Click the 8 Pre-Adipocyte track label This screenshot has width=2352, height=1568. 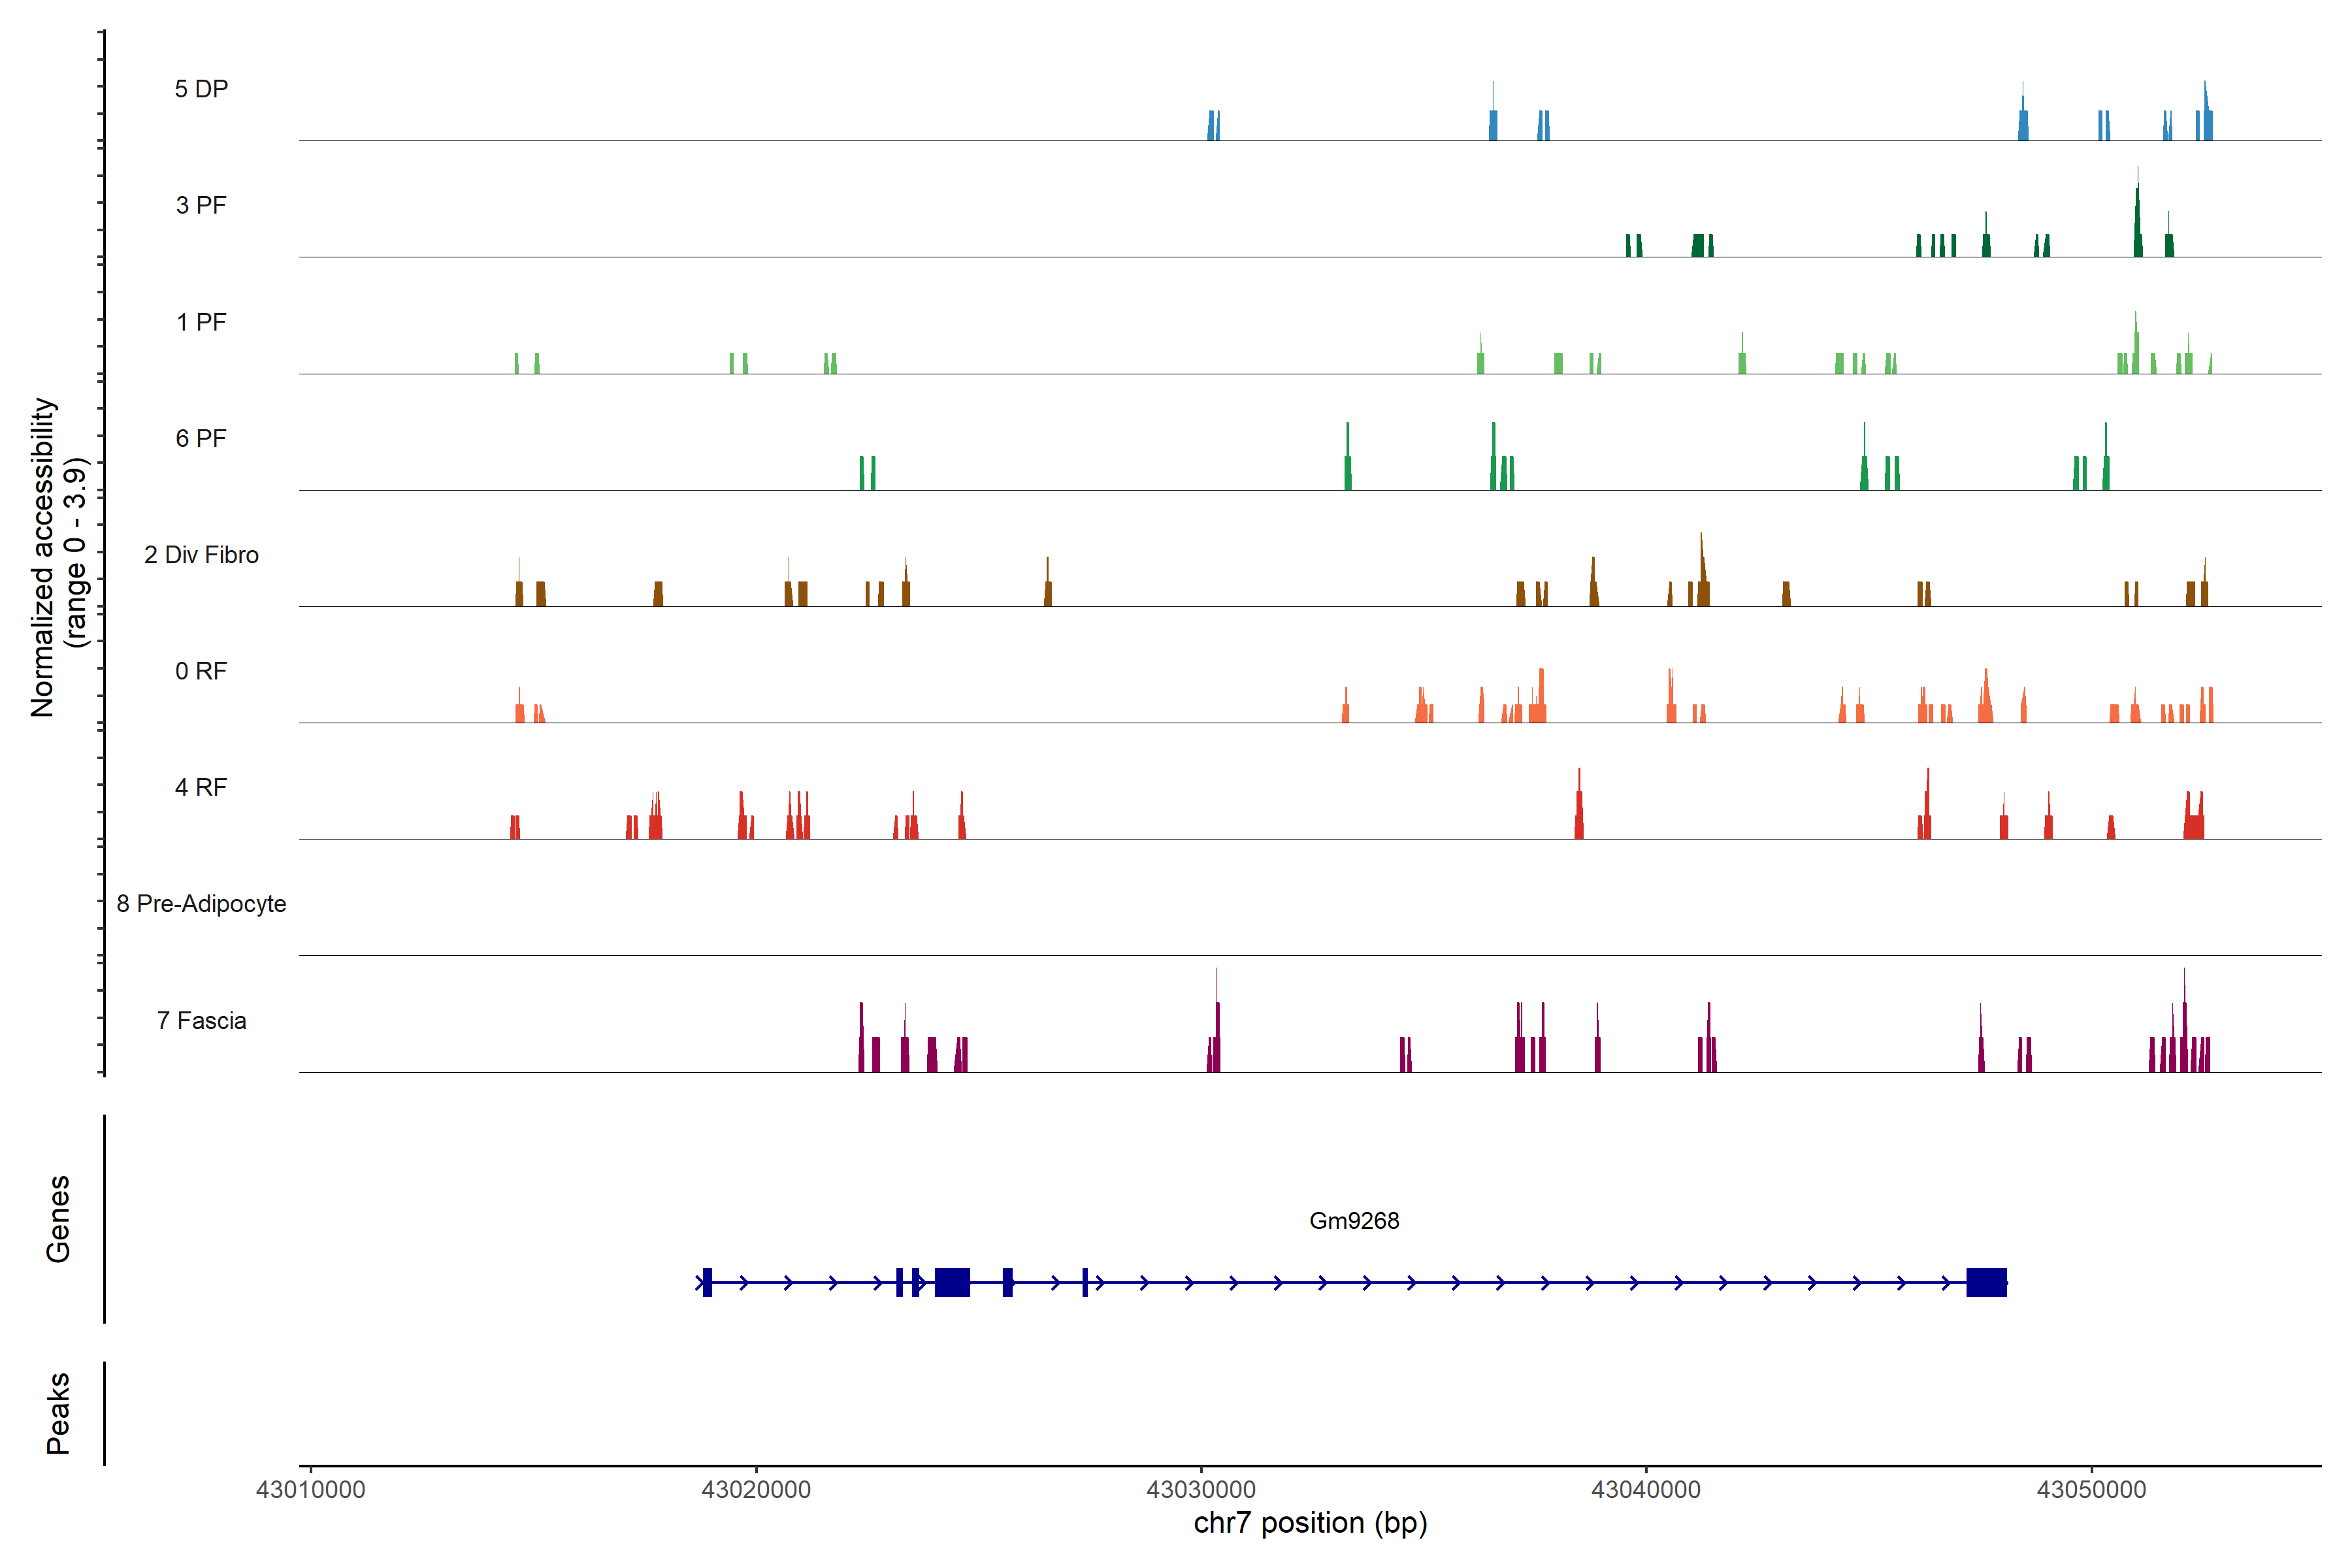[201, 904]
